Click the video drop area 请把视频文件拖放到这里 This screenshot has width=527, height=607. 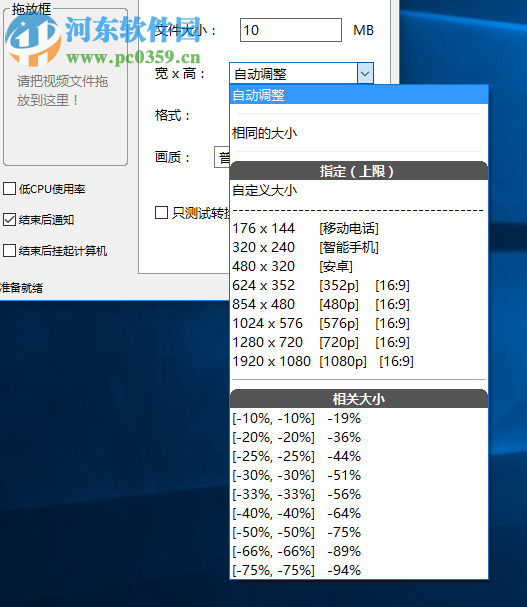65,87
